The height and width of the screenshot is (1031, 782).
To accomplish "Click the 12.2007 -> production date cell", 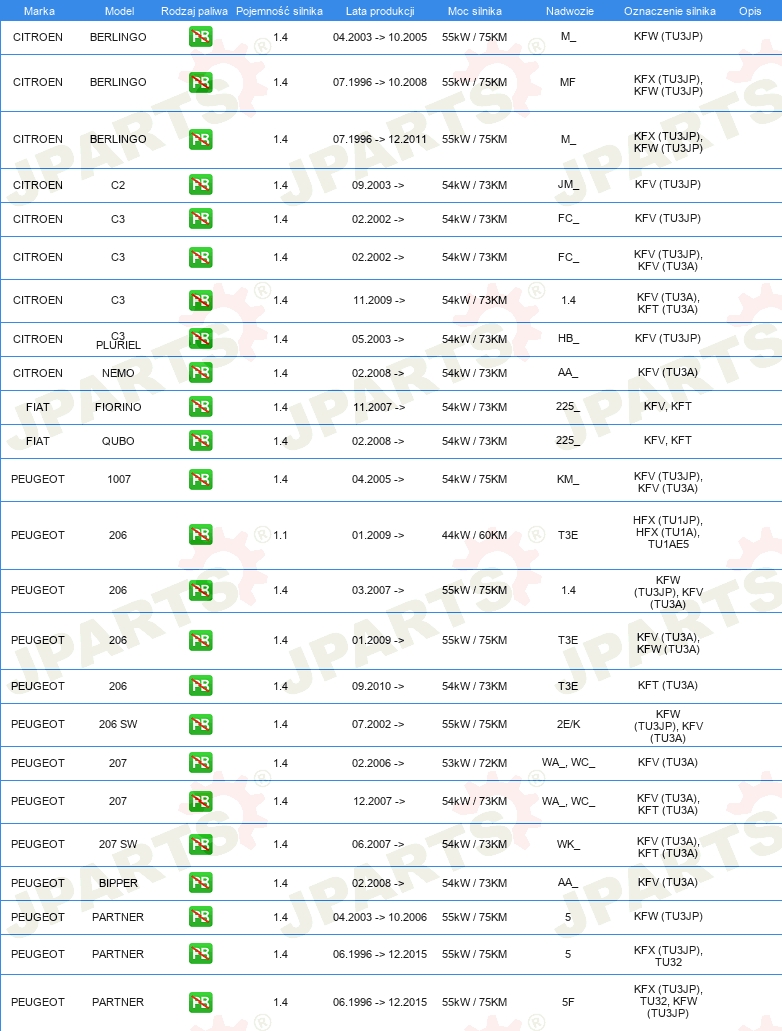I will click(x=379, y=802).
